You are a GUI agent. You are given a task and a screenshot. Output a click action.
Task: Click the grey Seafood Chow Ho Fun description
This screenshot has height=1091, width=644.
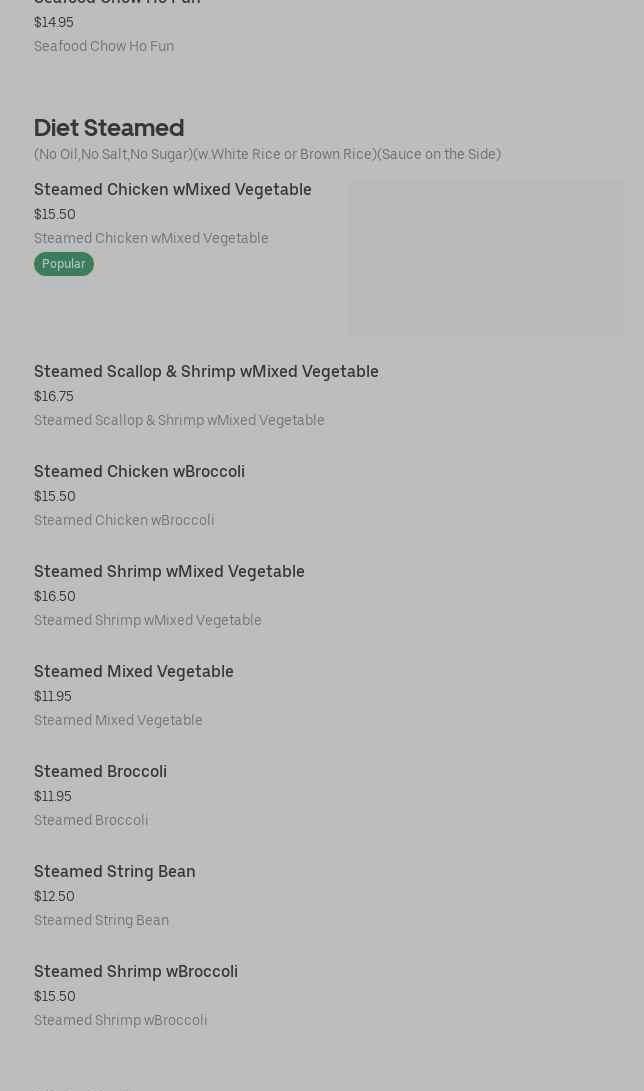104,47
